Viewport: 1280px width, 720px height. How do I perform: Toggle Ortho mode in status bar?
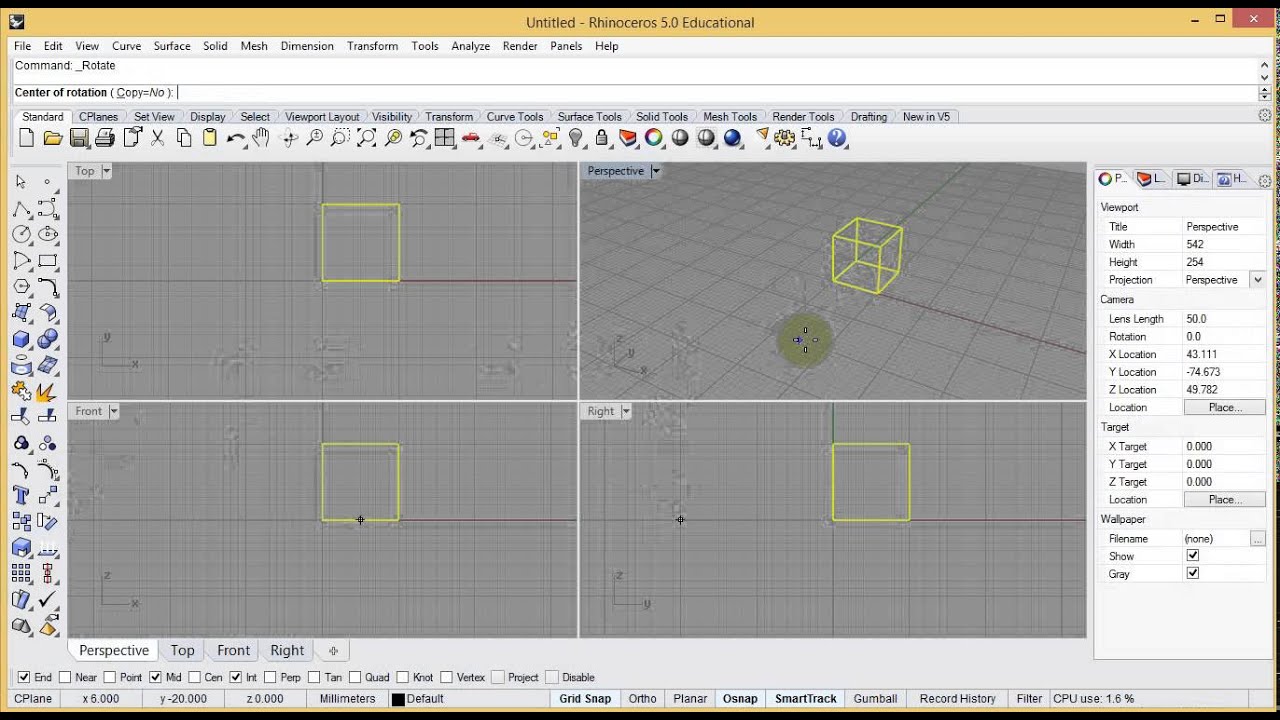(x=643, y=699)
